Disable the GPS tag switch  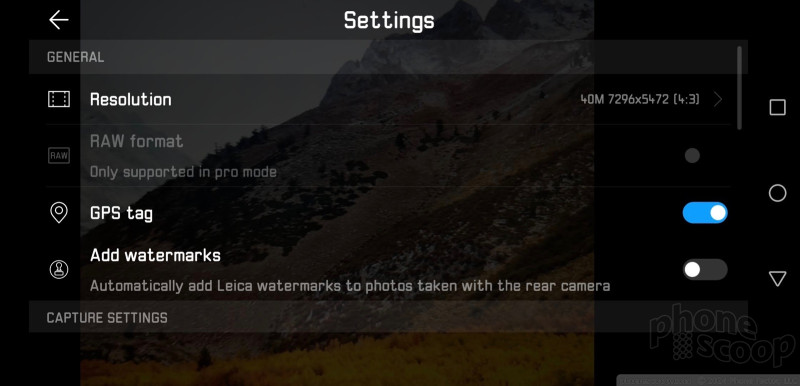pyautogui.click(x=705, y=213)
